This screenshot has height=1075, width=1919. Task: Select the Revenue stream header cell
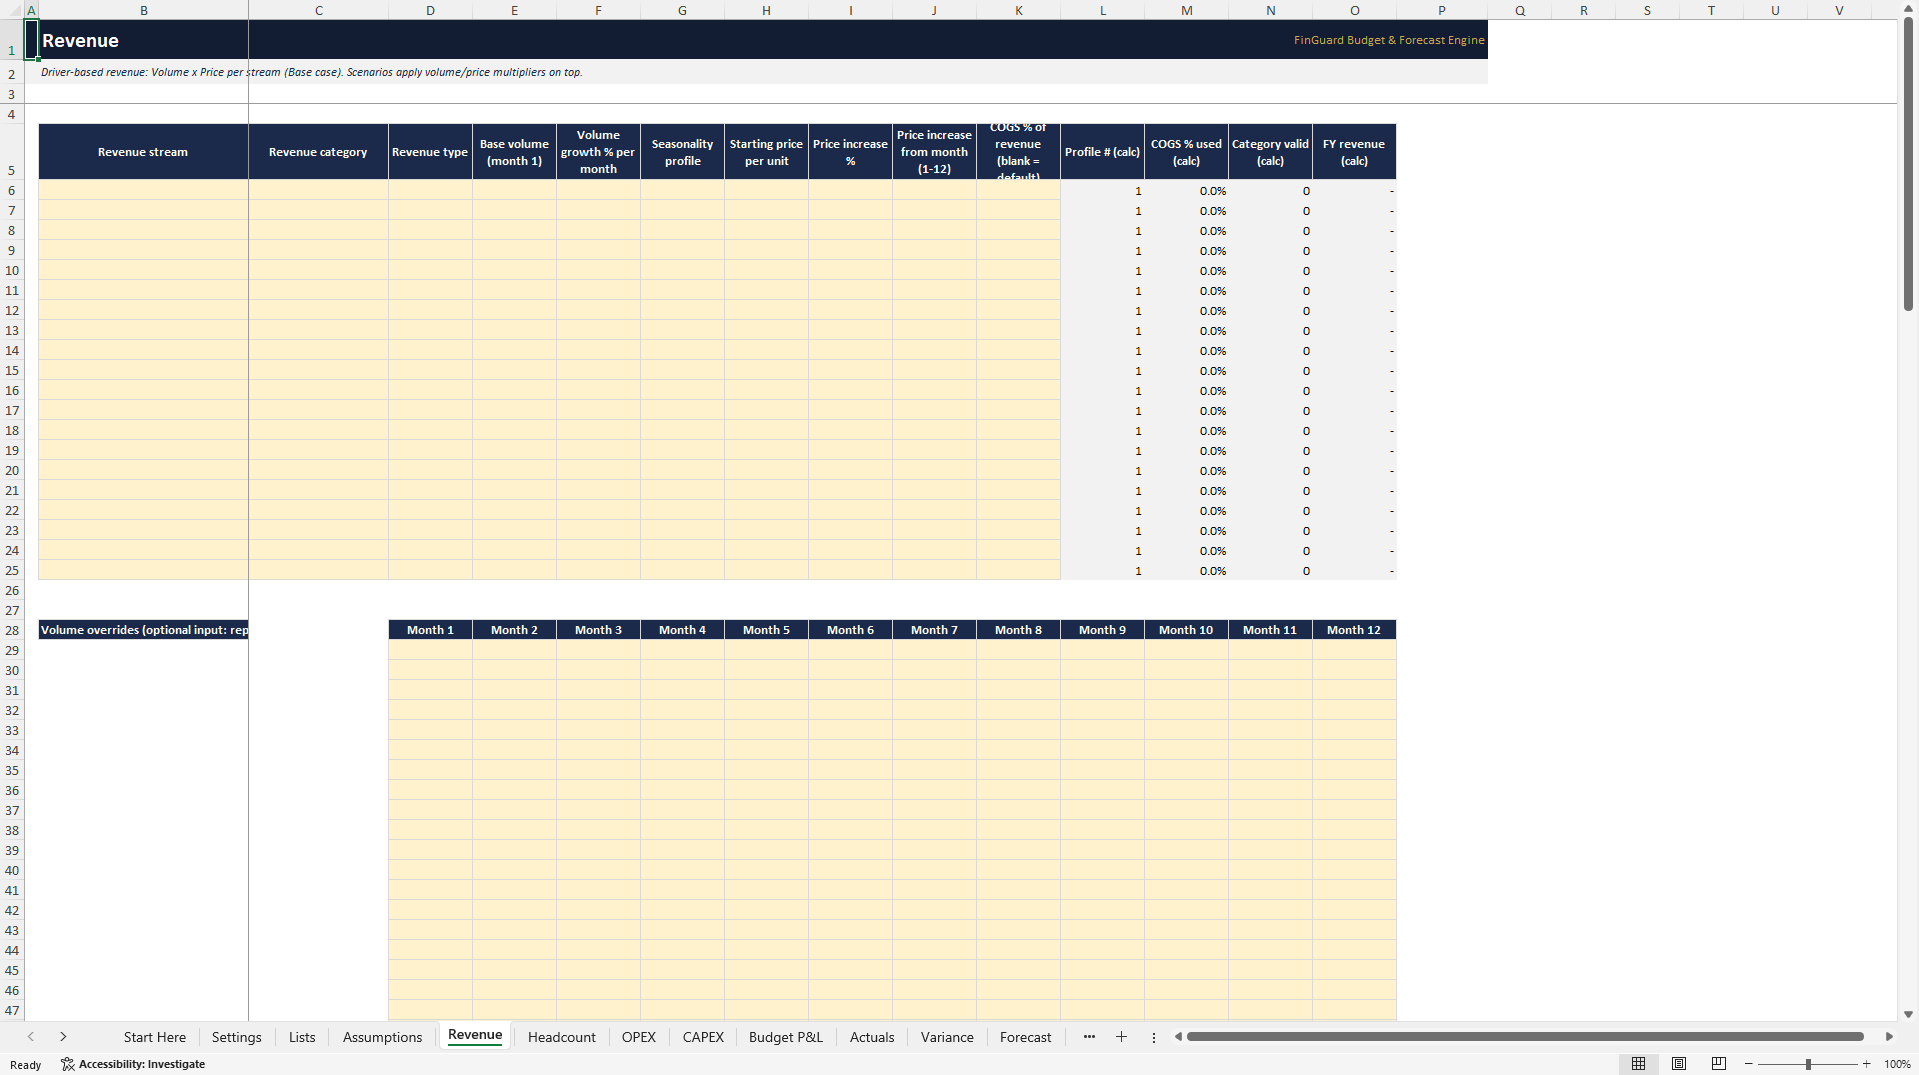coord(143,152)
